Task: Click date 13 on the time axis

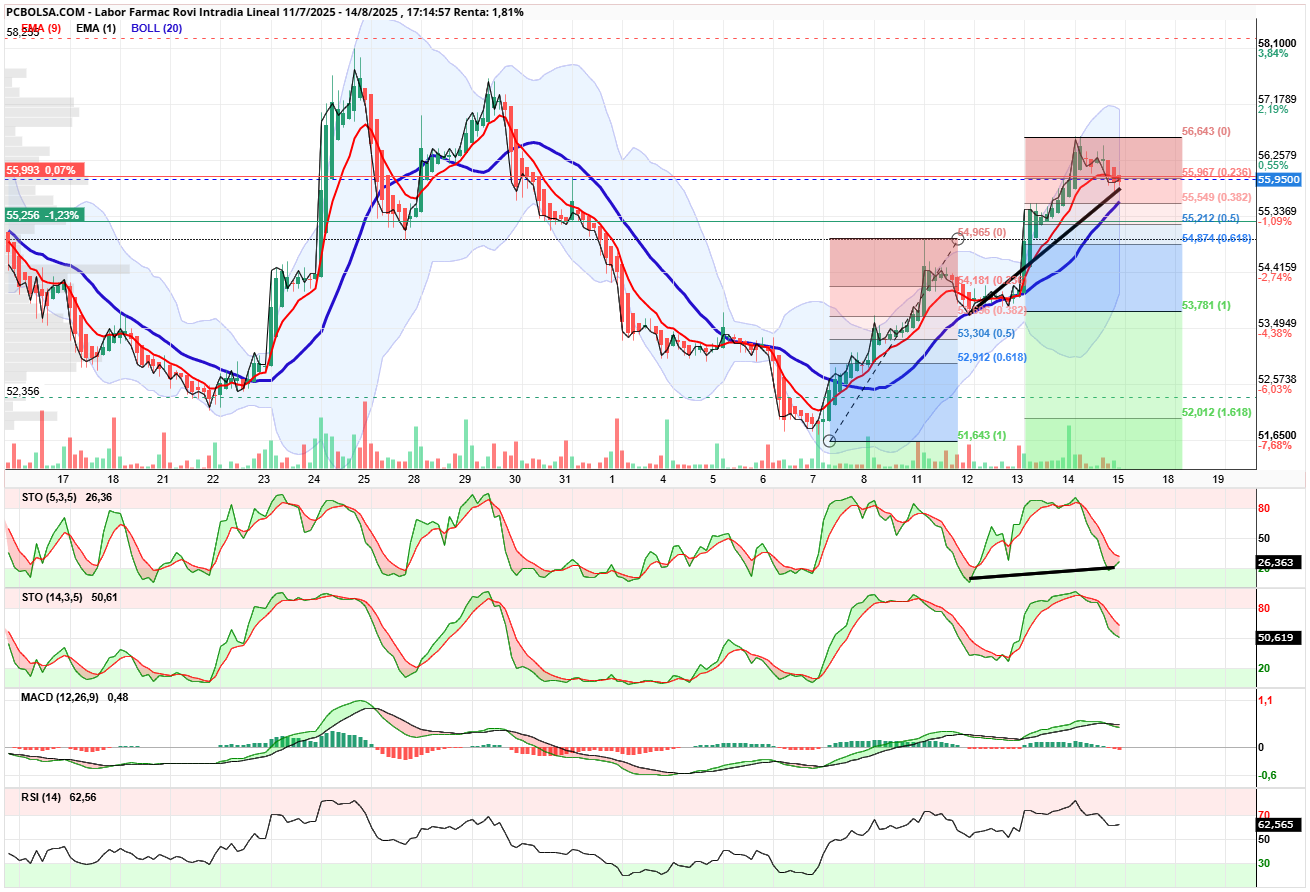Action: (x=1018, y=480)
